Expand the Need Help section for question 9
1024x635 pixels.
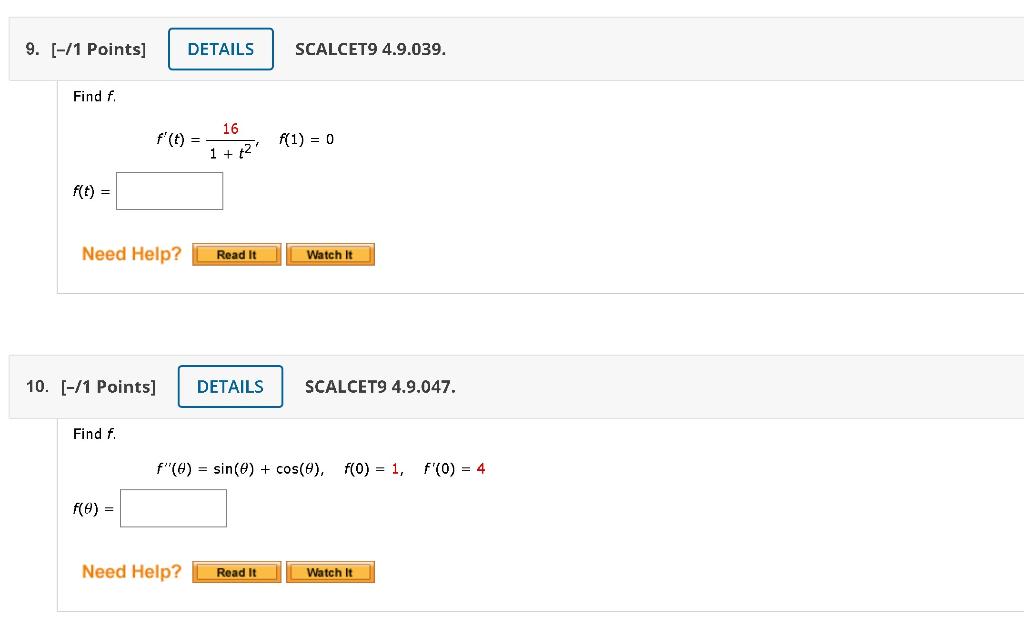pyautogui.click(x=131, y=253)
